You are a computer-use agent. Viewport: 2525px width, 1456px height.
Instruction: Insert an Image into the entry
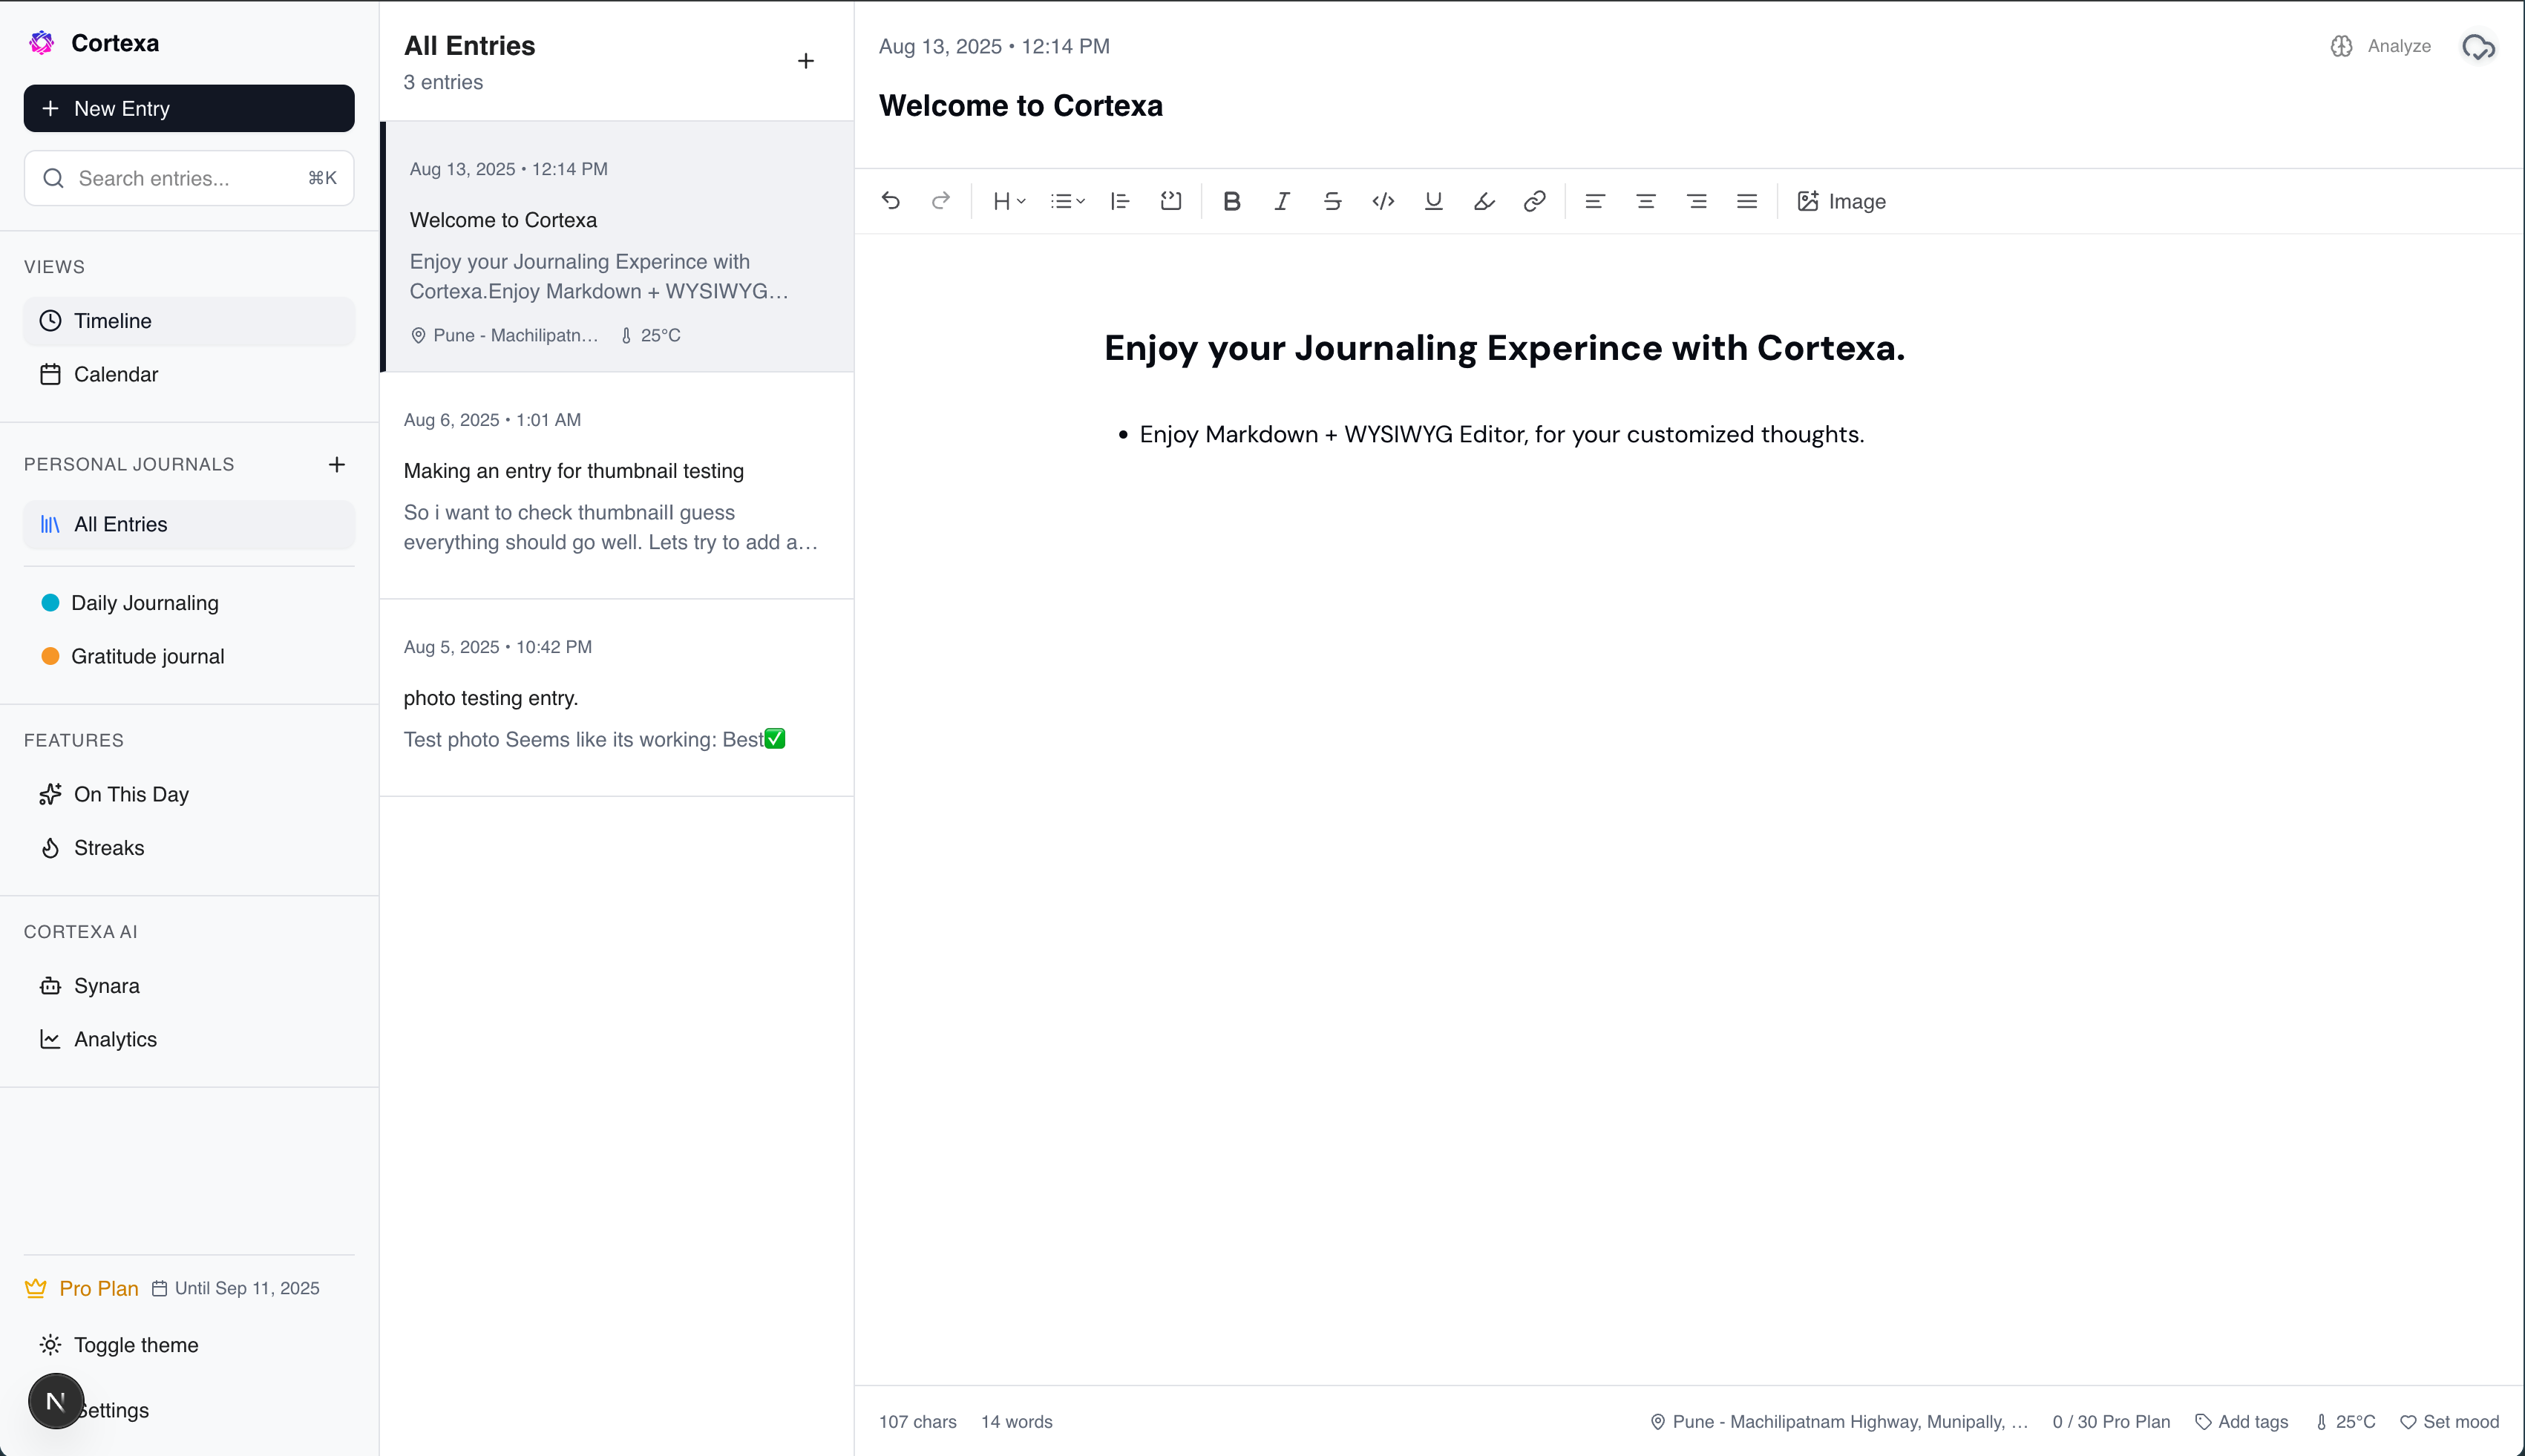pyautogui.click(x=1841, y=201)
